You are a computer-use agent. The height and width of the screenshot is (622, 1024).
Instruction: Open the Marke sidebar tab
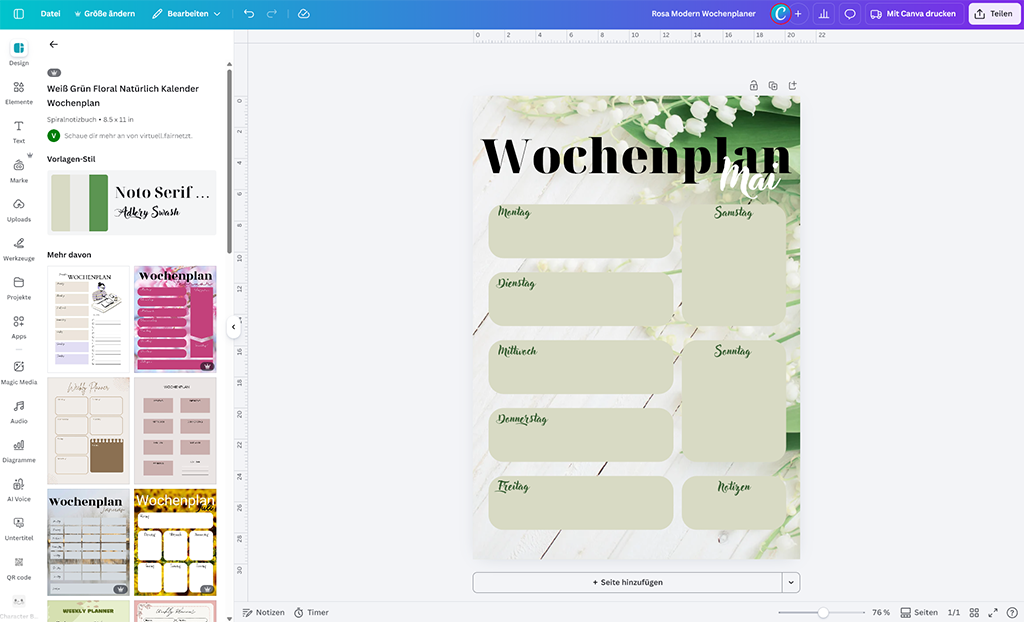[x=19, y=171]
